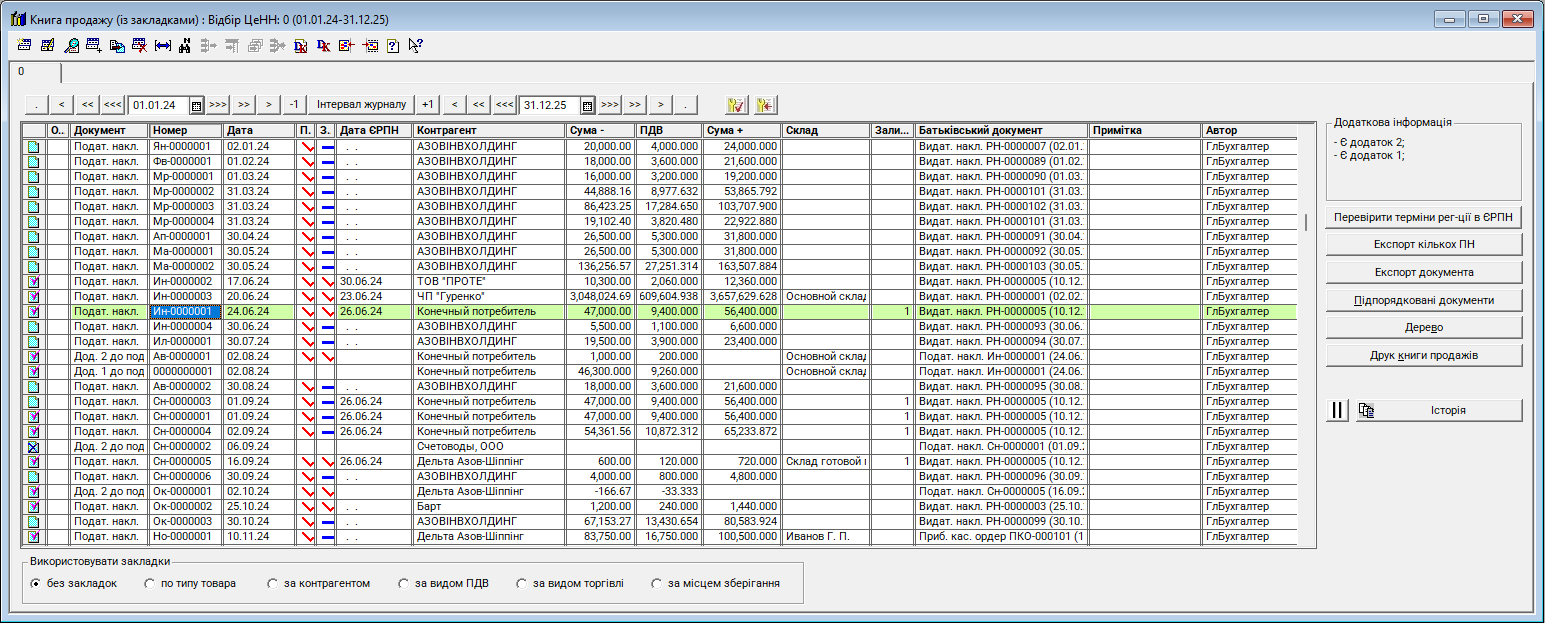Click the edit document pencil icon
This screenshot has width=1545, height=623.
point(47,45)
